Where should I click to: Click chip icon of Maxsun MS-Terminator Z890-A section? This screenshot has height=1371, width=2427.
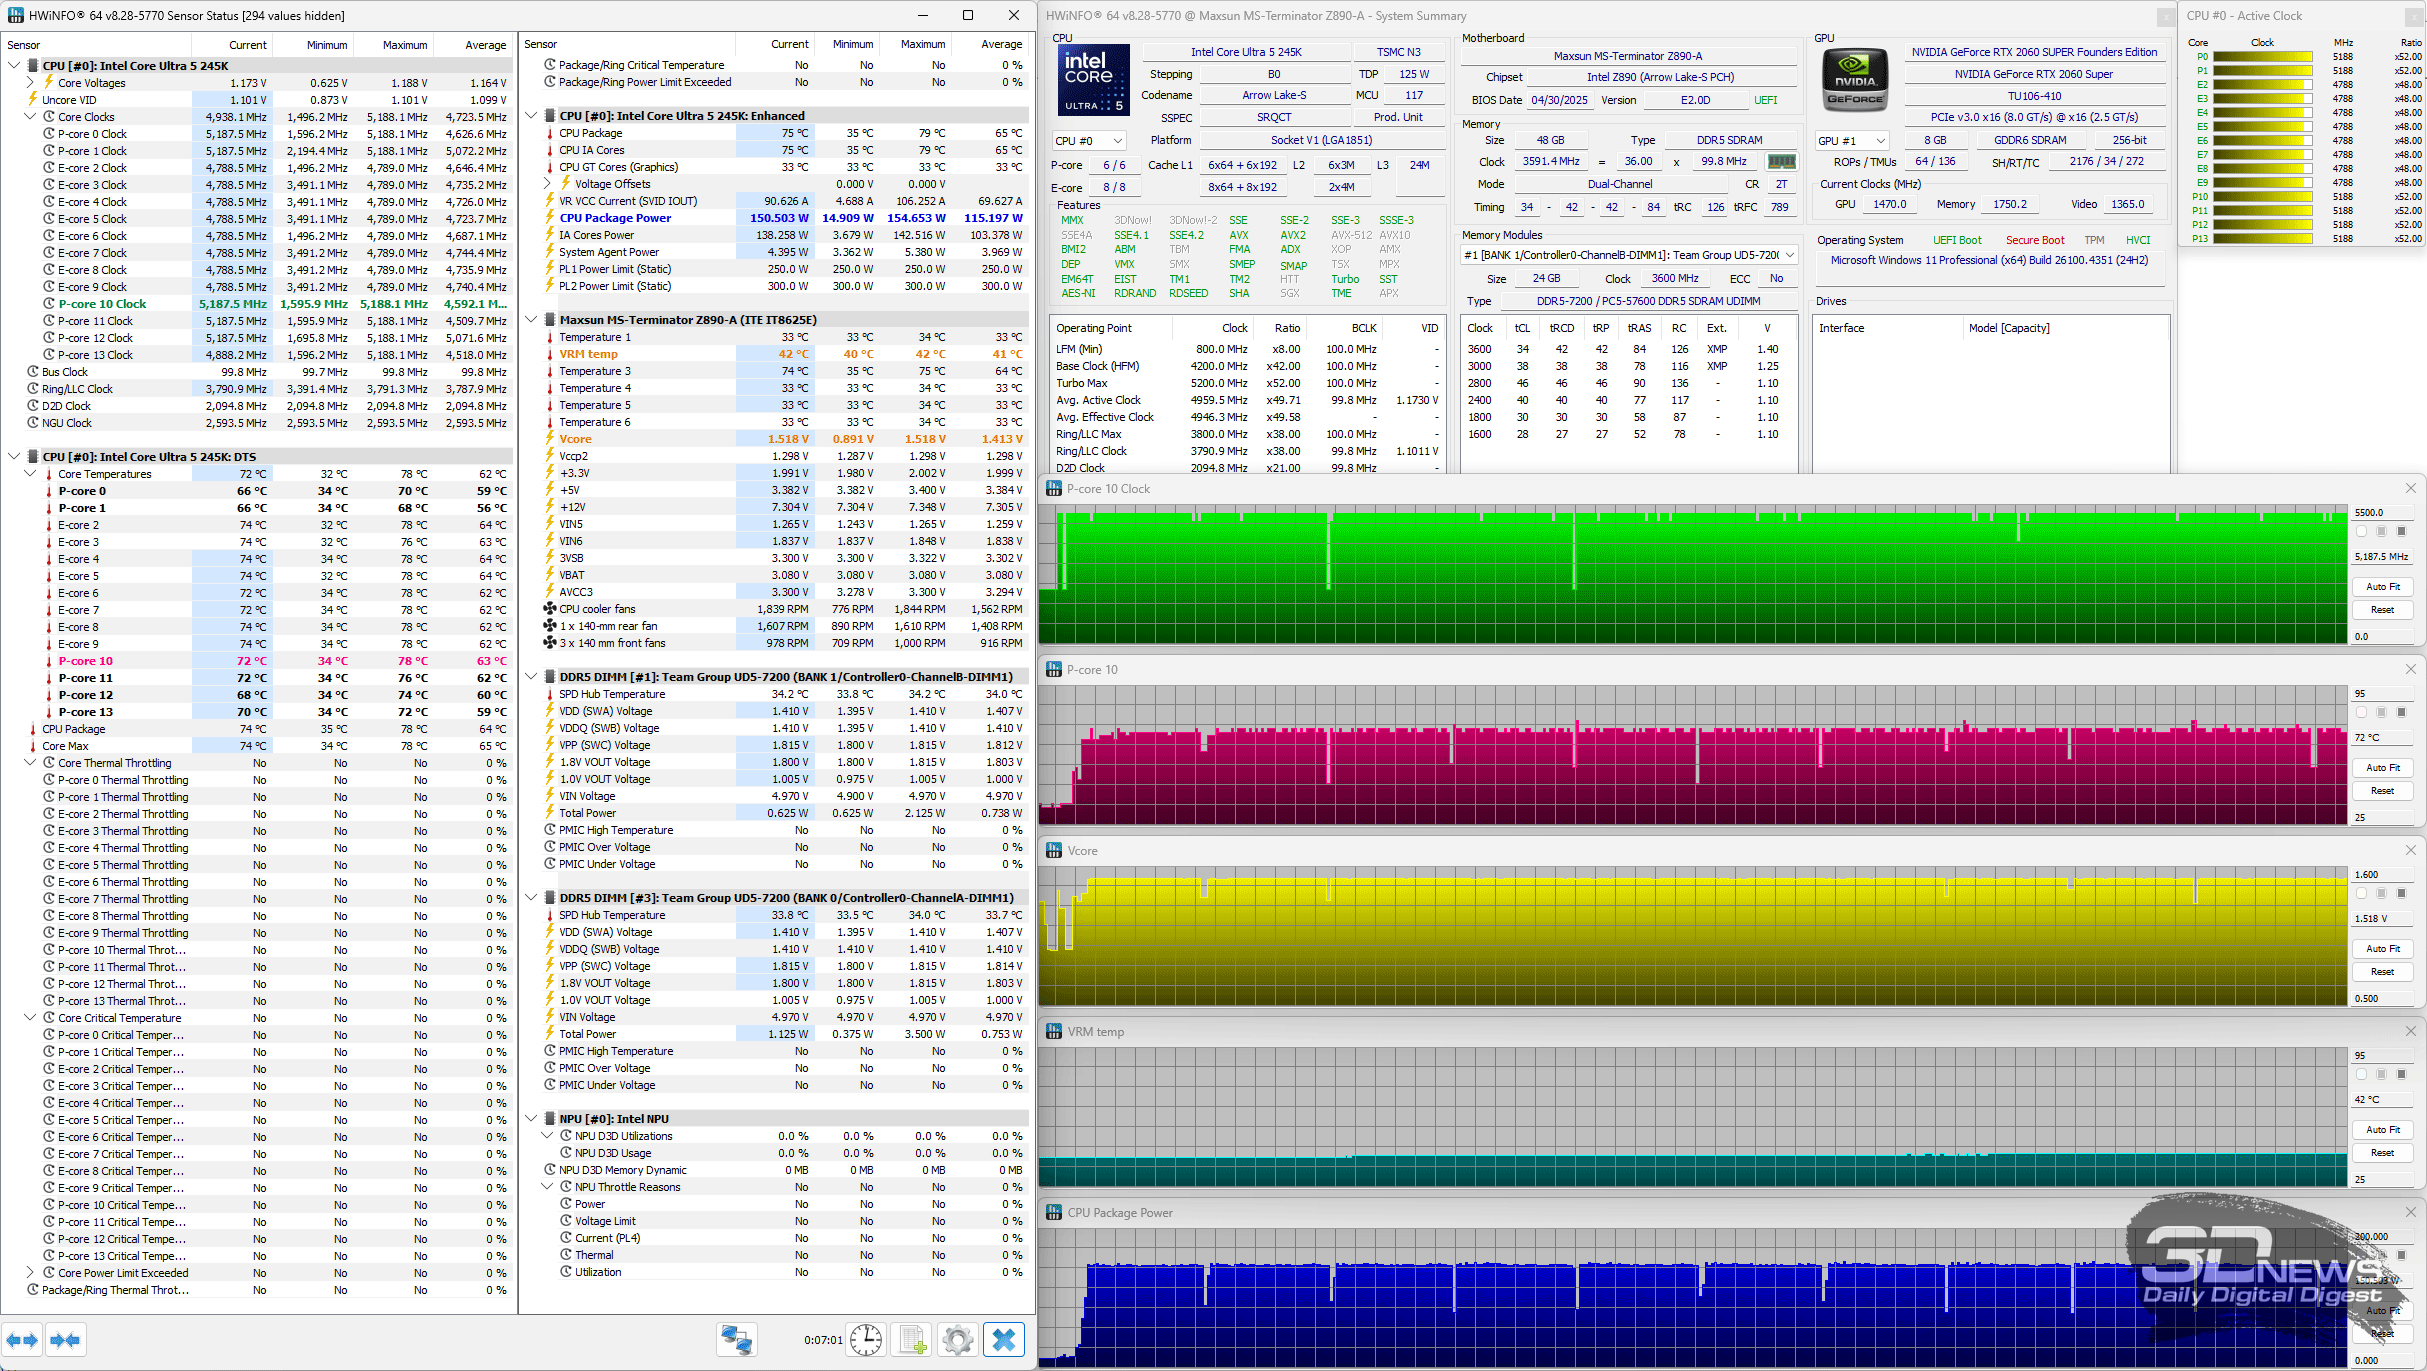550,320
